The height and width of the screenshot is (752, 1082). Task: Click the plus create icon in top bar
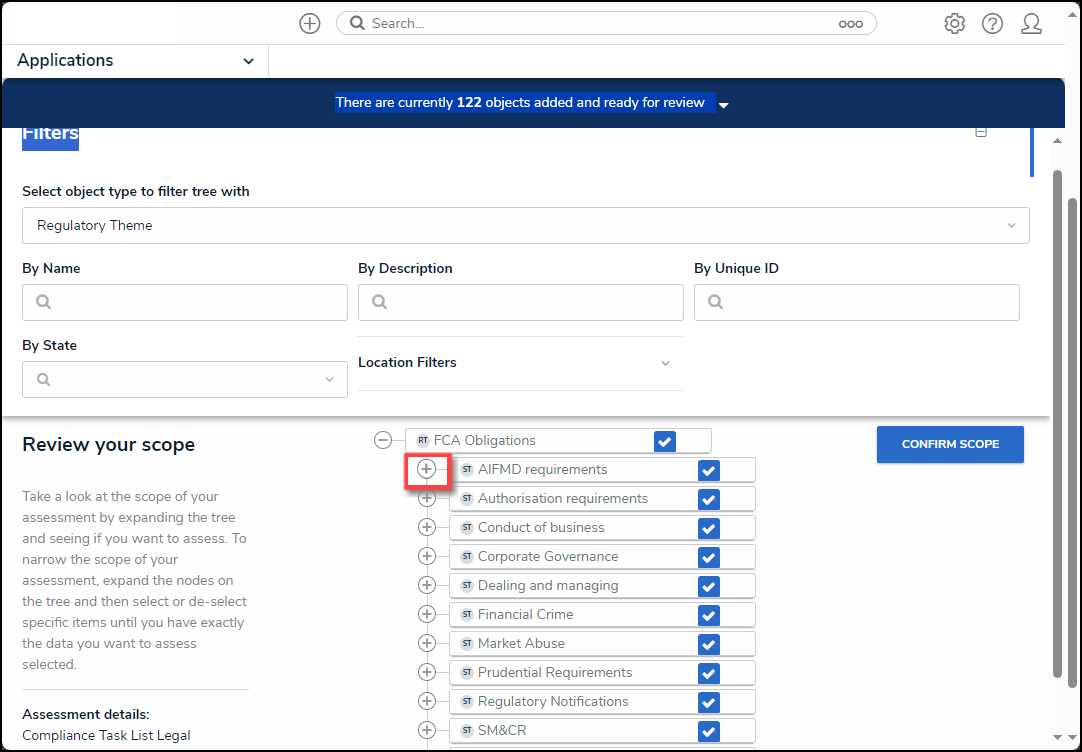click(x=310, y=23)
